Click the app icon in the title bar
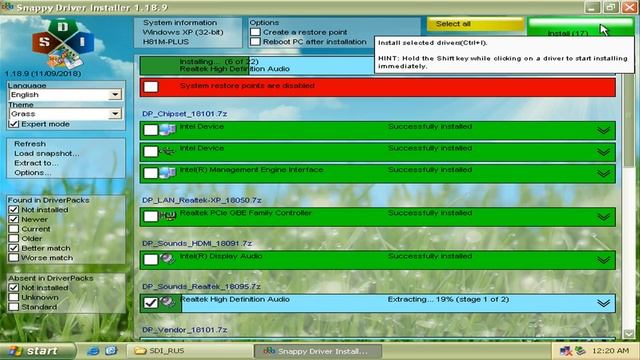This screenshot has height=360, width=640. pyautogui.click(x=7, y=7)
